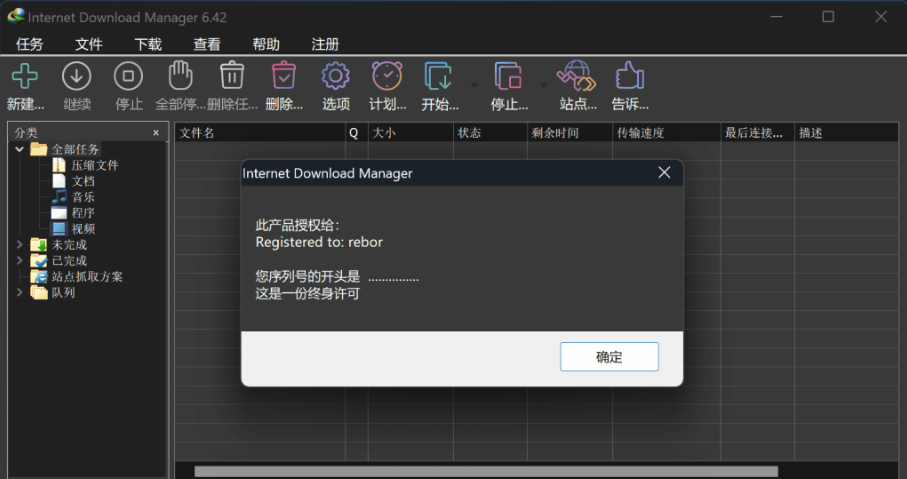Image resolution: width=907 pixels, height=479 pixels.
Task: Sort by 文件名 column header
Action: coord(260,133)
